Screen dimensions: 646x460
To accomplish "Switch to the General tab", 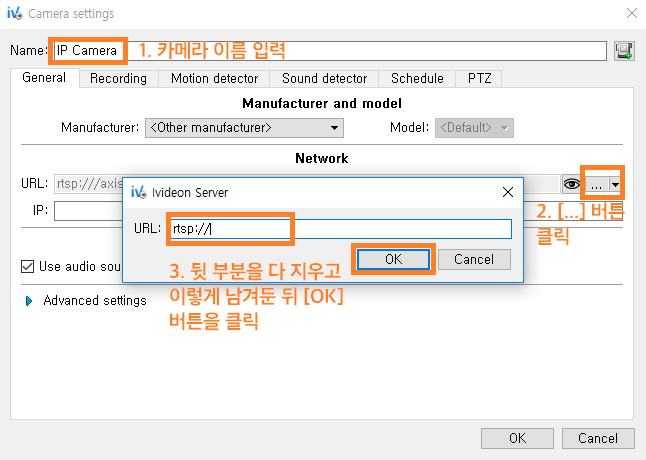I will (44, 77).
